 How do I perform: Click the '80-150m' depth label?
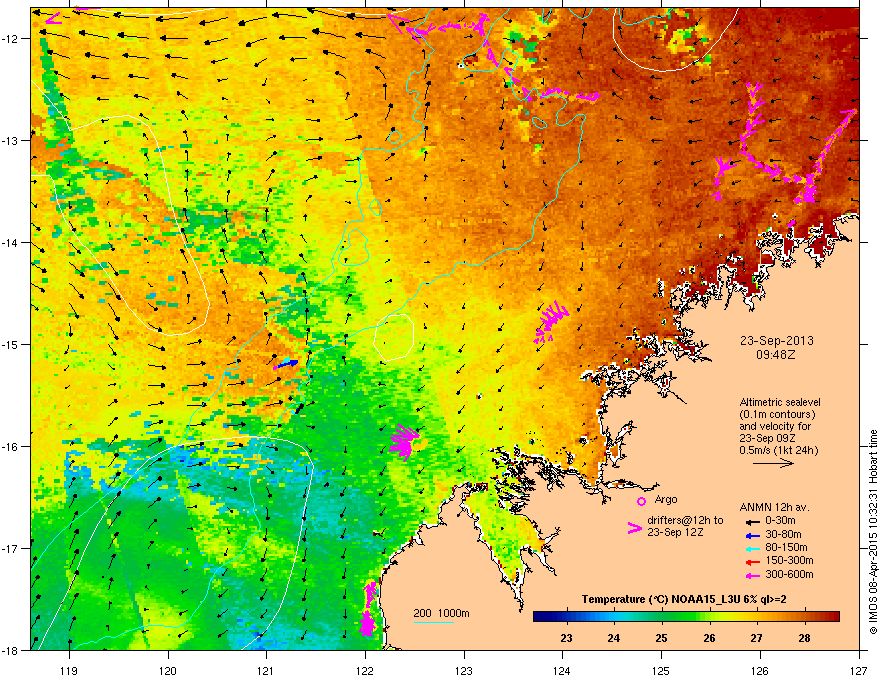point(786,548)
